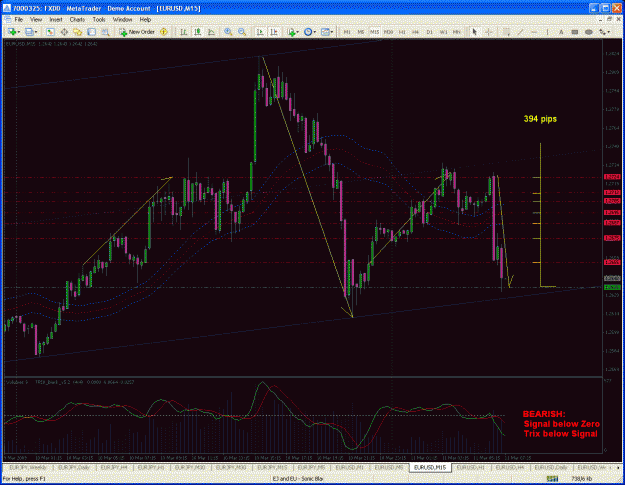Image resolution: width=625 pixels, height=485 pixels.
Task: Click the '738/6 kb' status bar entry
Action: [x=582, y=479]
